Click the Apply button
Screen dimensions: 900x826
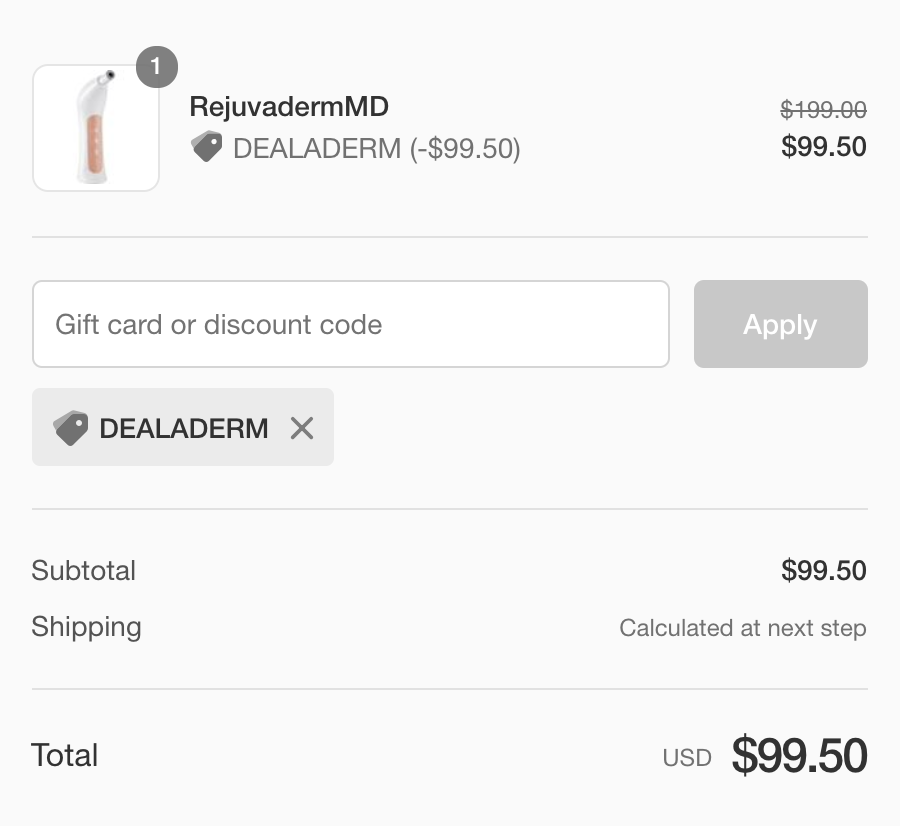click(781, 324)
